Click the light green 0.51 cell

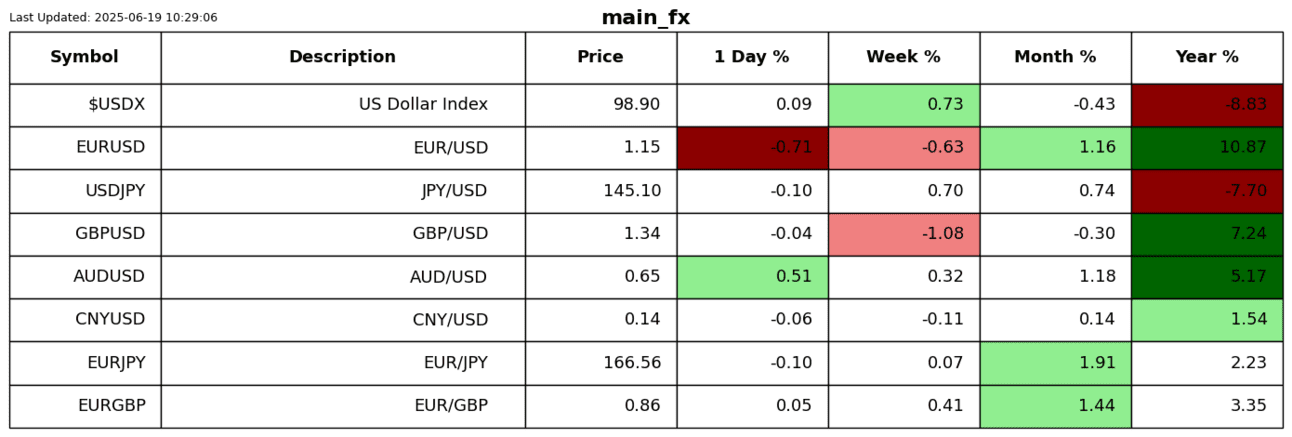[752, 277]
